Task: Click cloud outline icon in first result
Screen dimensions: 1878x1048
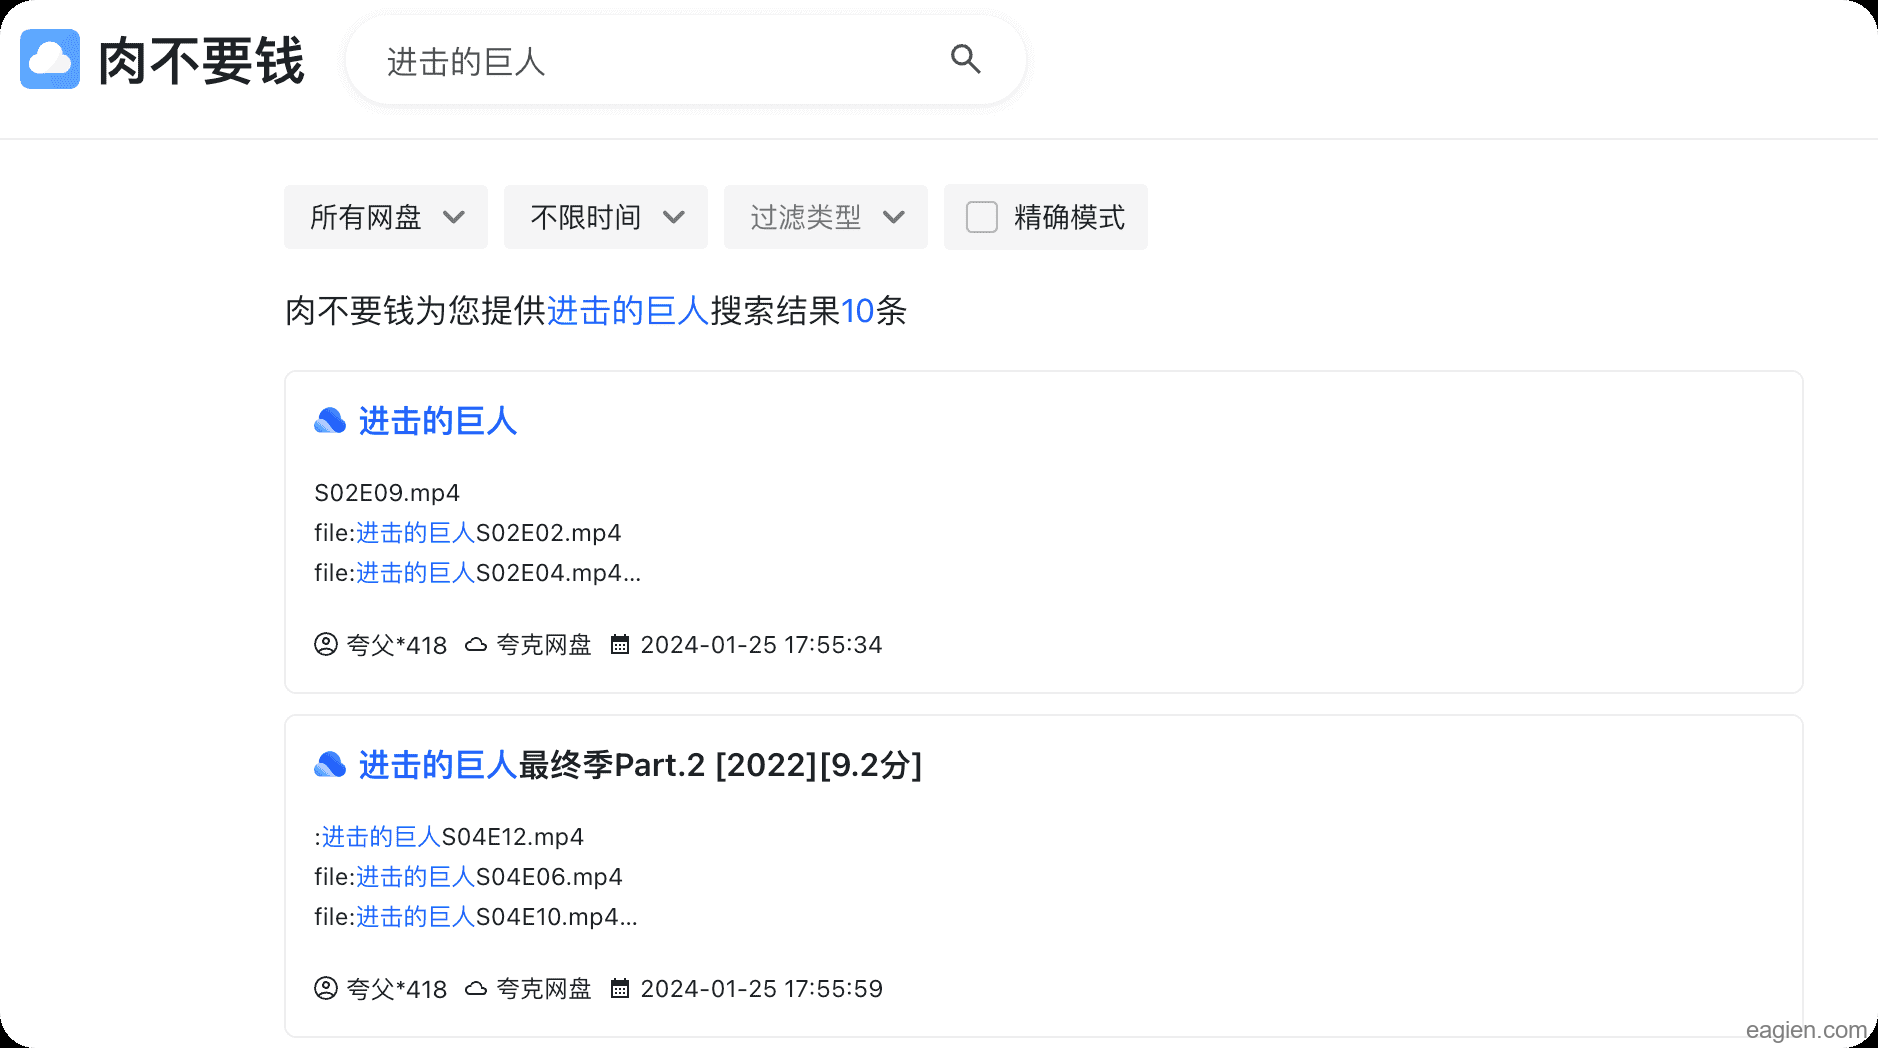Action: point(476,645)
